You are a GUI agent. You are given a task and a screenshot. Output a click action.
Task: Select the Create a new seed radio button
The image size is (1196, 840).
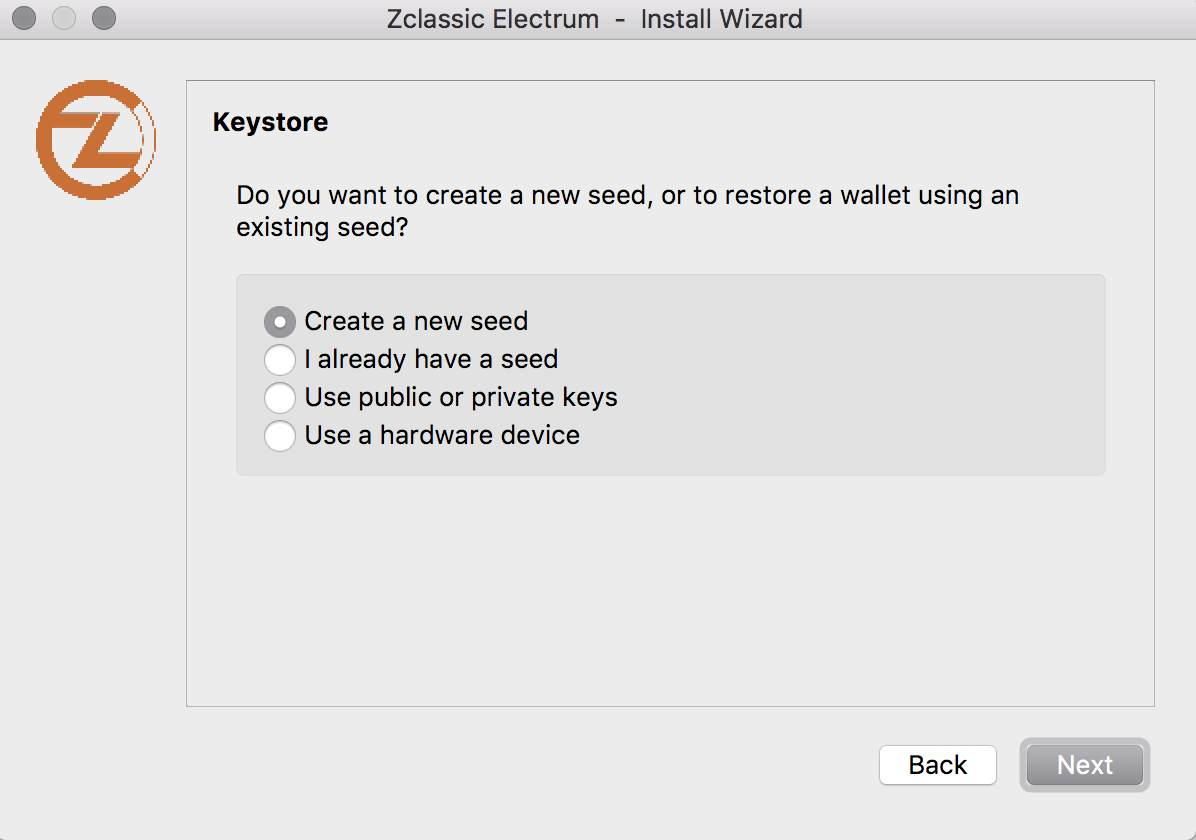[x=280, y=322]
